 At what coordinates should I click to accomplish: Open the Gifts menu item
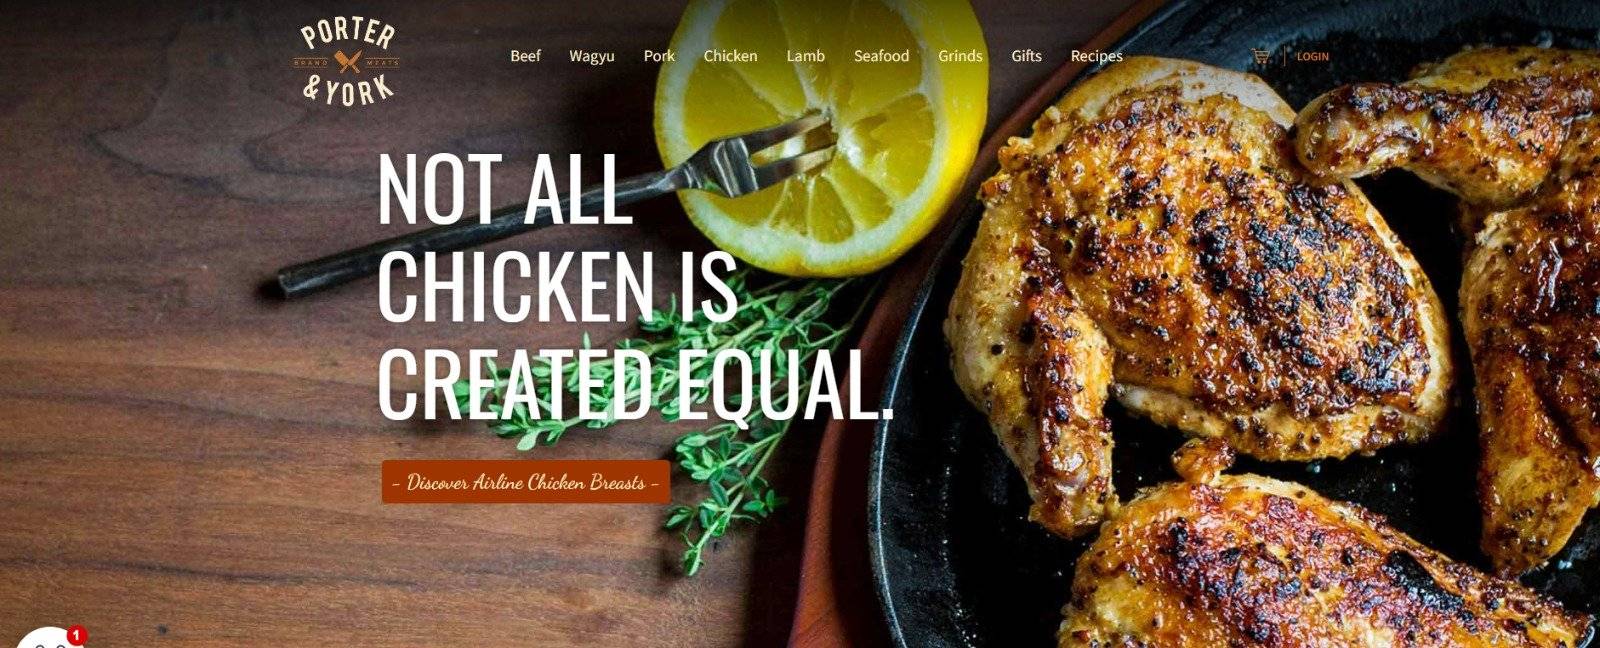[1026, 56]
